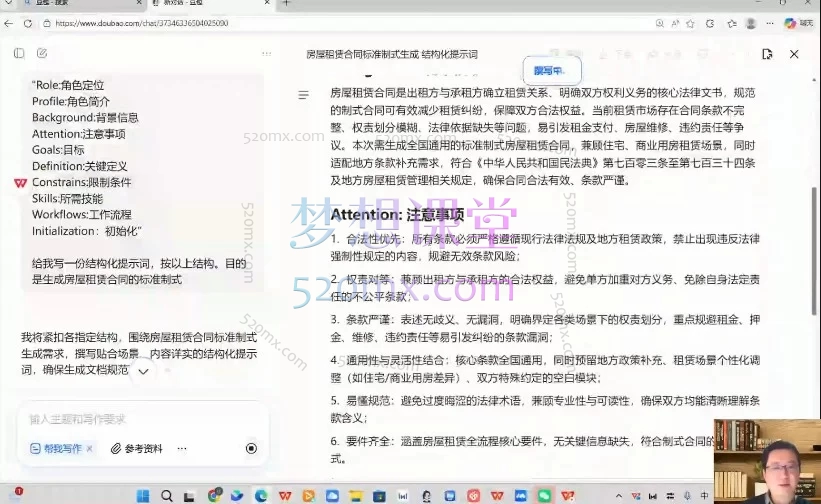
Task: Open the favorites list icon
Action: [732, 24]
